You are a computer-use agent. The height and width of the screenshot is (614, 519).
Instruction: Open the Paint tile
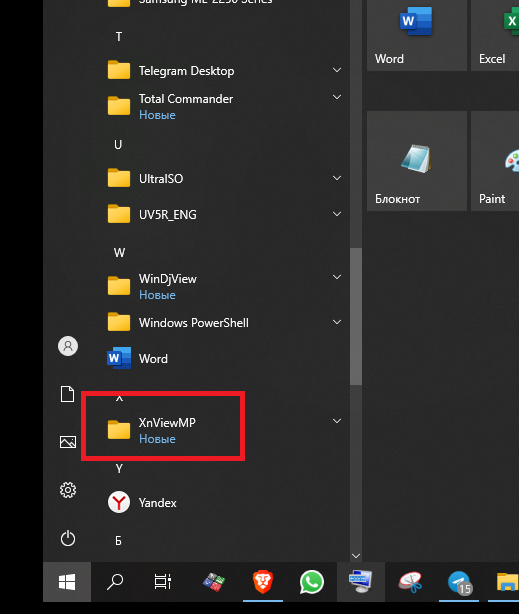click(495, 161)
